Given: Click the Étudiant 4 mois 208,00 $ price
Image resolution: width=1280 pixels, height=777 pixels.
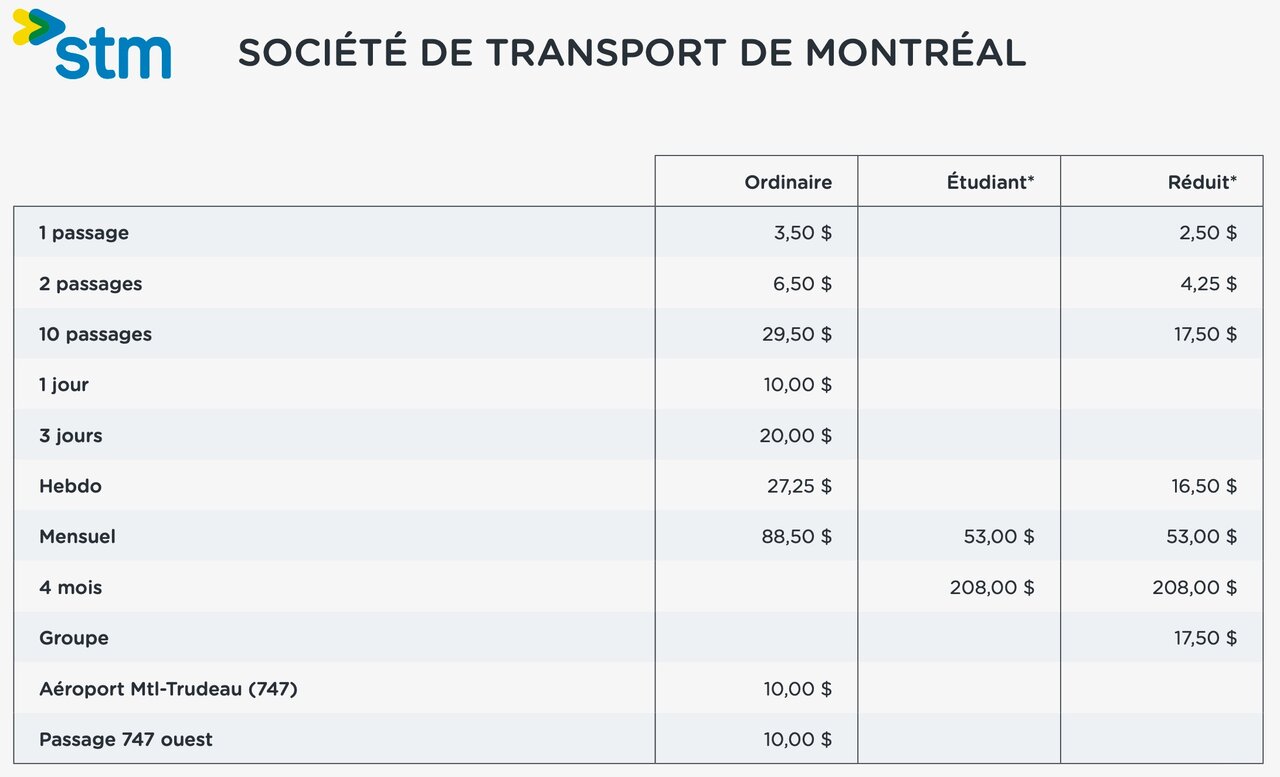Looking at the screenshot, I should click(992, 588).
